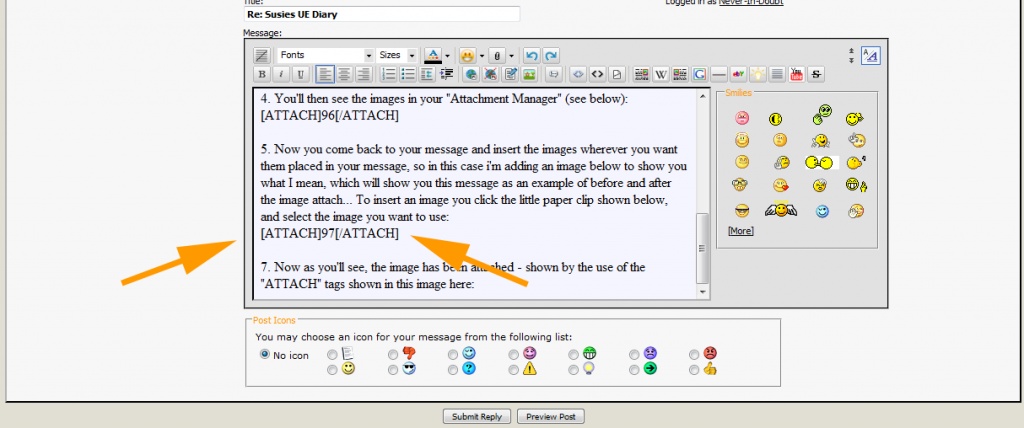Click the Title input field

[382, 15]
